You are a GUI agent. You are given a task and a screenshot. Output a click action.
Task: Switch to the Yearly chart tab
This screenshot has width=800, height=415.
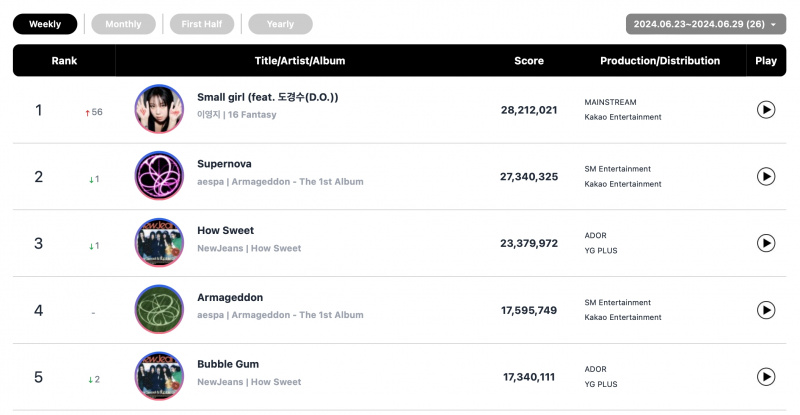(280, 24)
